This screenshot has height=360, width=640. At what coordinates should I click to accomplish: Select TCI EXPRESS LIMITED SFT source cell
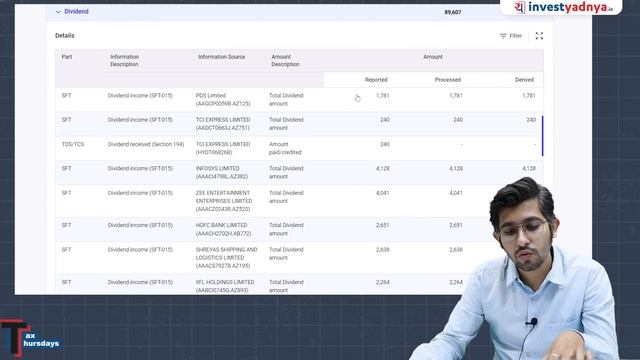223,124
